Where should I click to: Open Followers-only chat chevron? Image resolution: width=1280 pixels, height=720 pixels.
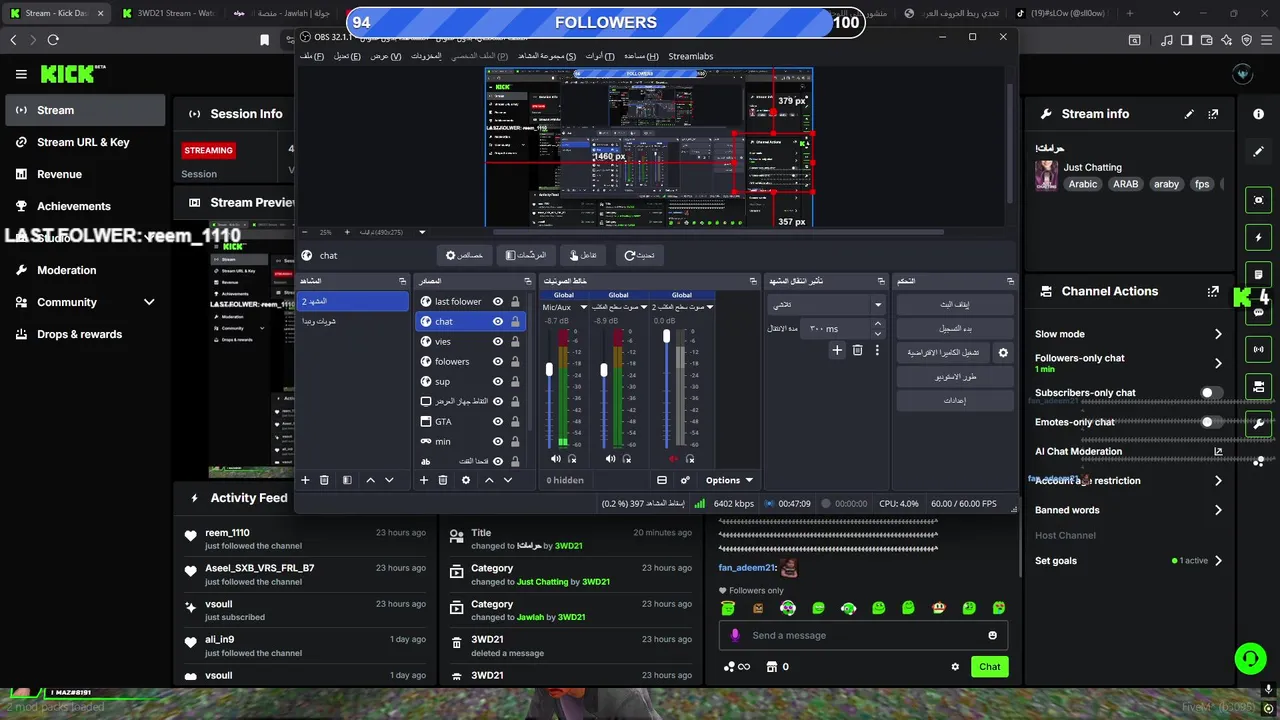1218,363
